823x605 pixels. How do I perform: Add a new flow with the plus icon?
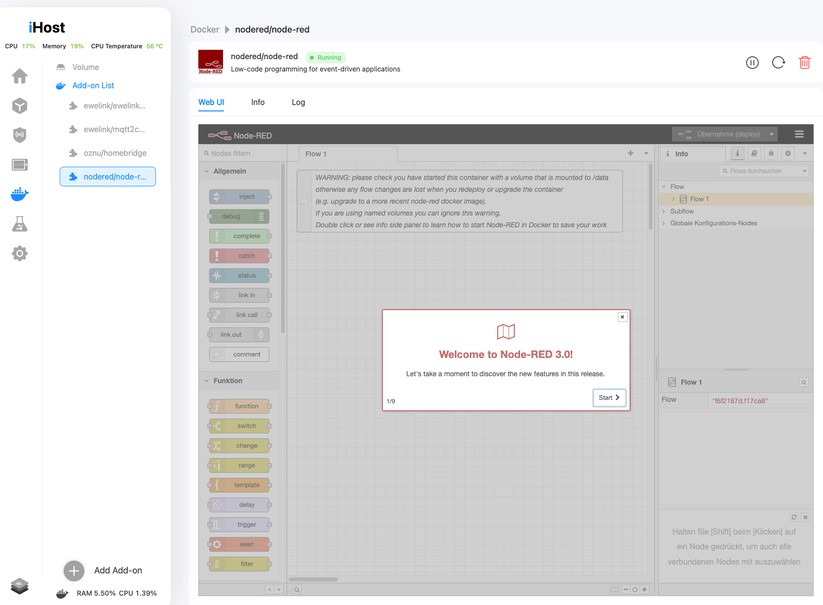630,153
